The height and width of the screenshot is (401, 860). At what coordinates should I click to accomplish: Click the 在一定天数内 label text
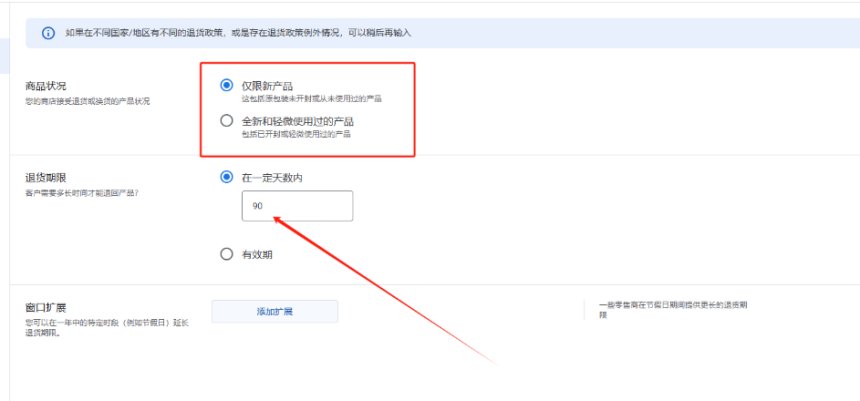pyautogui.click(x=272, y=177)
